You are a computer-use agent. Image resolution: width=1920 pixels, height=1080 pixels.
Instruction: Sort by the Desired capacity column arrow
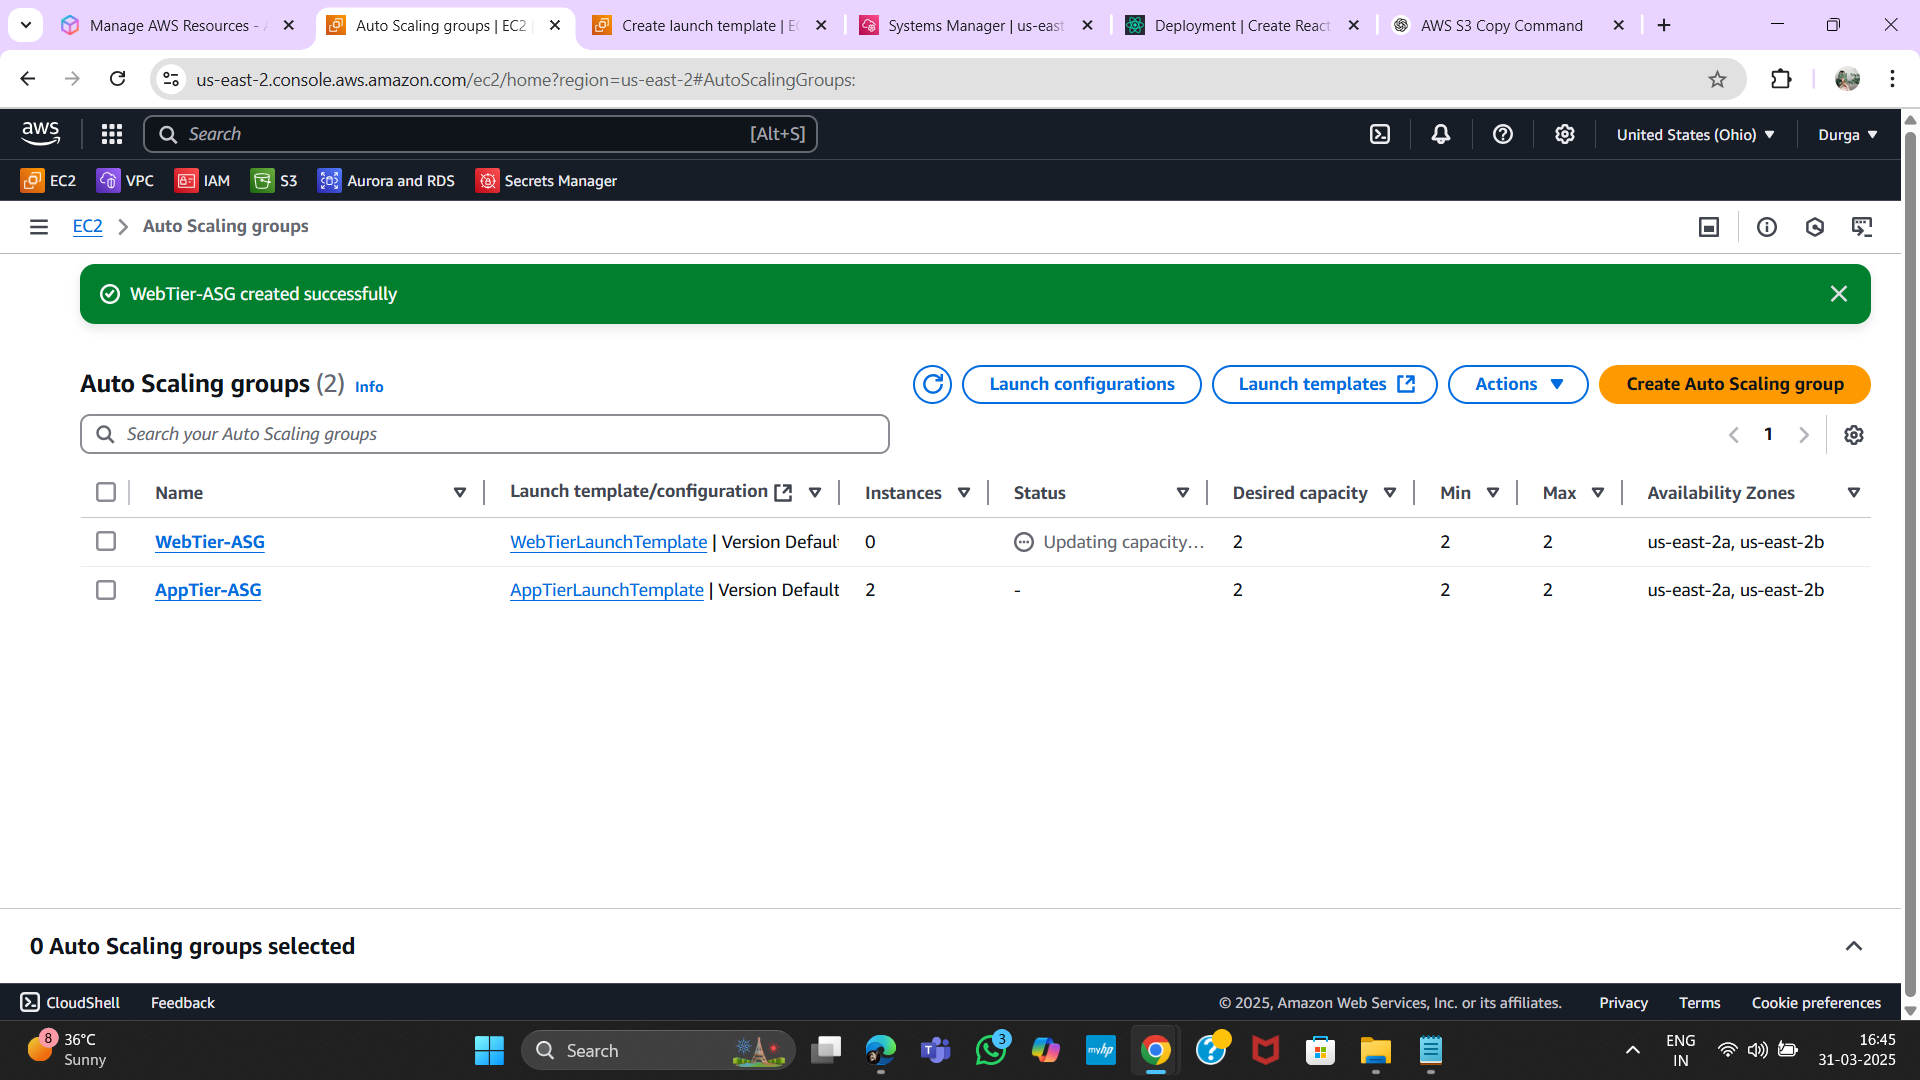[x=1390, y=493]
